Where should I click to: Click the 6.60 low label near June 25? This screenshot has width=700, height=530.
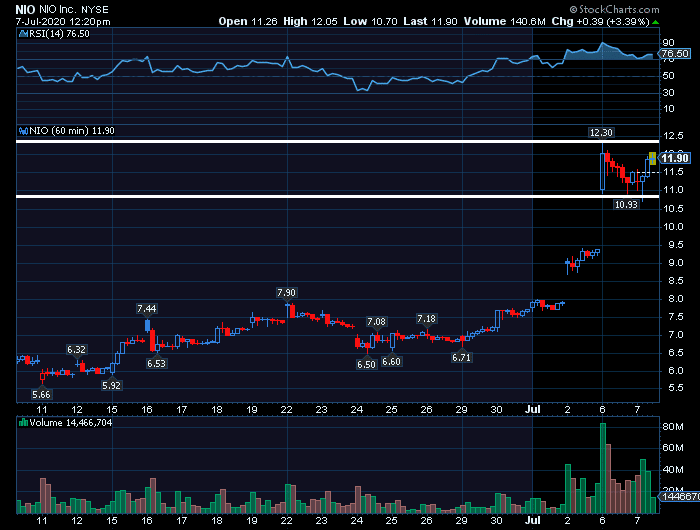click(391, 361)
